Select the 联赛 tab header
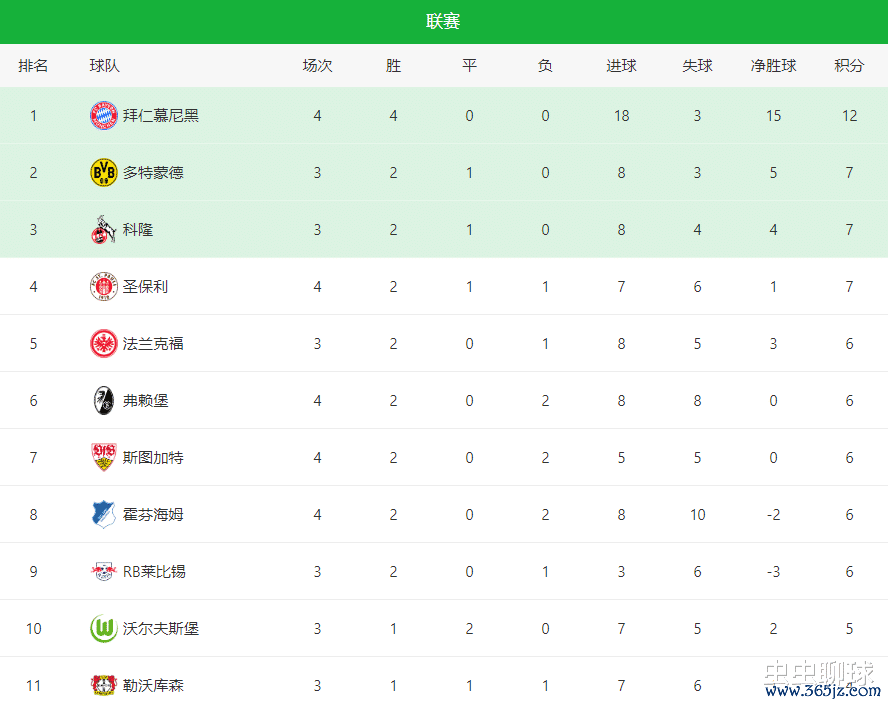This screenshot has width=888, height=706. (444, 22)
